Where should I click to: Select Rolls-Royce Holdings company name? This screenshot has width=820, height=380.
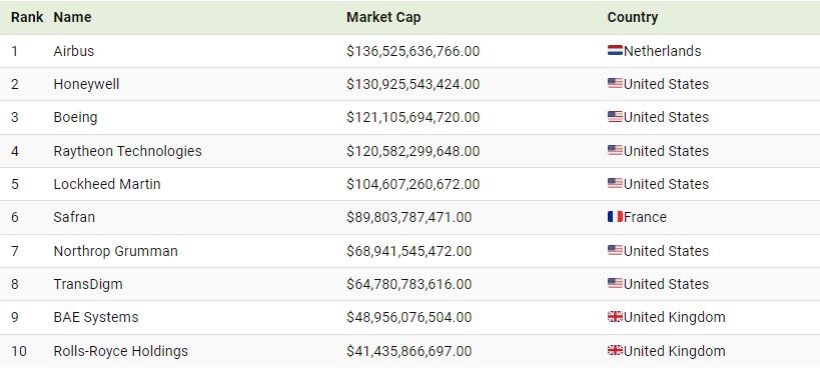pos(121,351)
